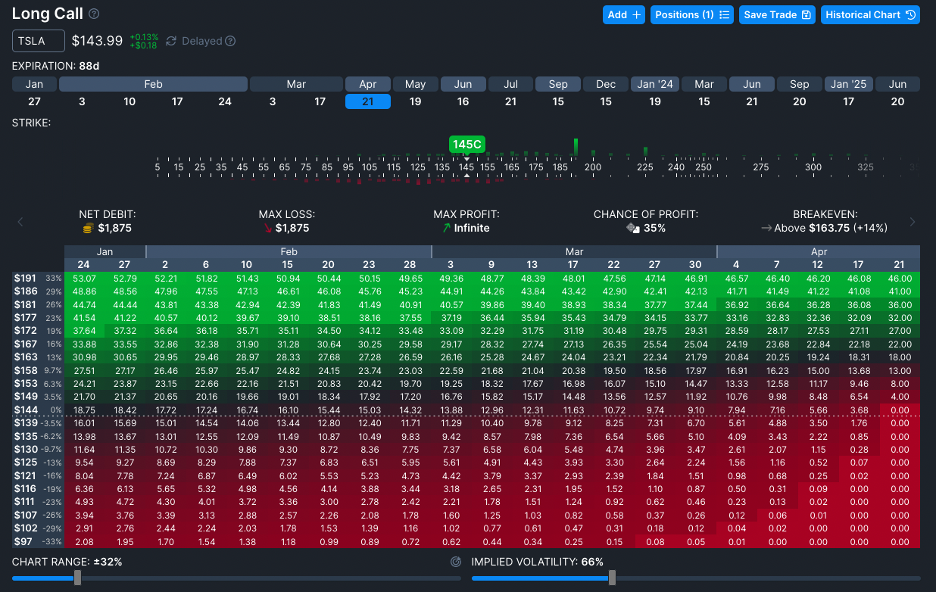Adjust the Chart Range slider handle

pyautogui.click(x=77, y=577)
